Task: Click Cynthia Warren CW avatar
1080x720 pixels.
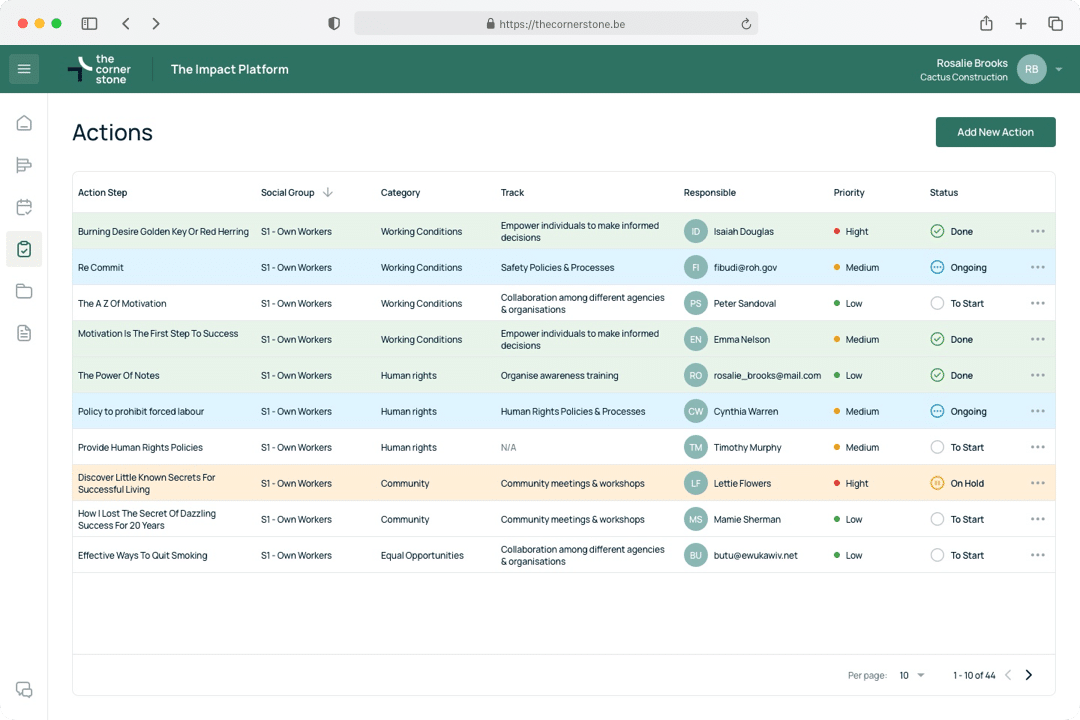Action: [x=696, y=411]
